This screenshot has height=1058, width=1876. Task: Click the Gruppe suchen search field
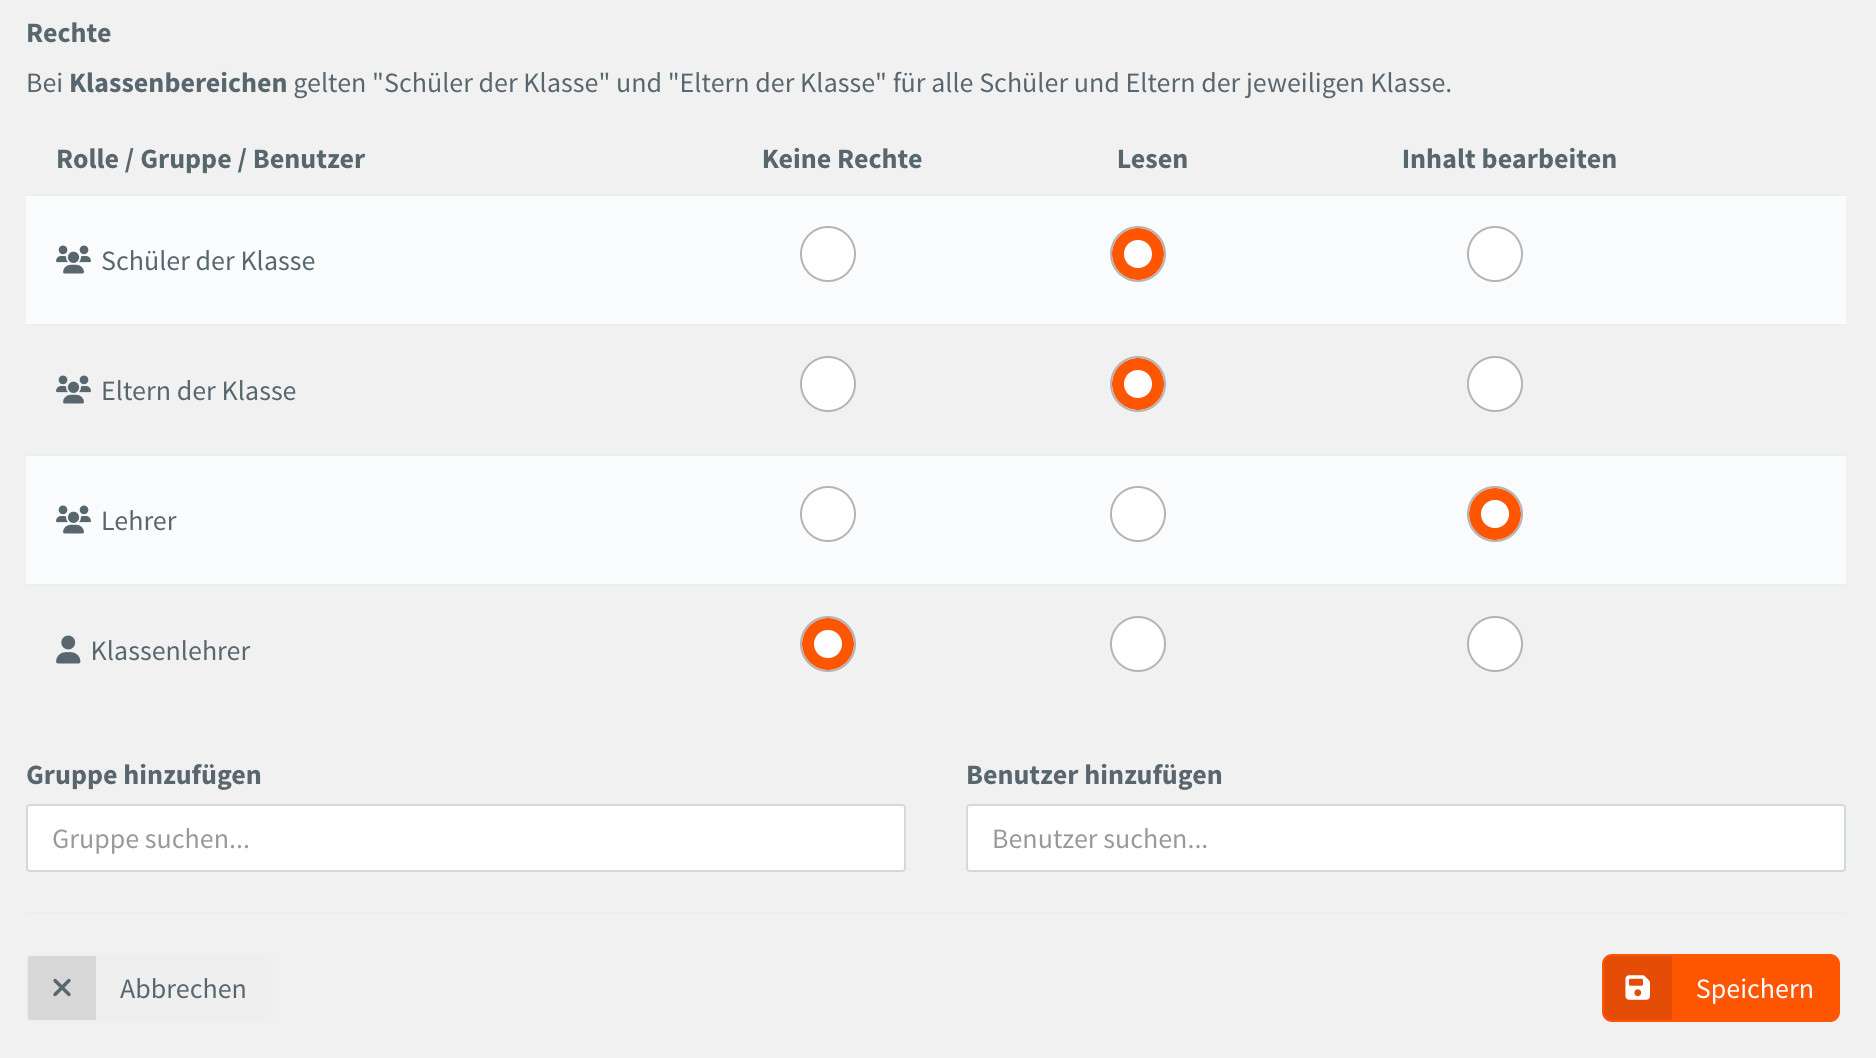point(466,838)
